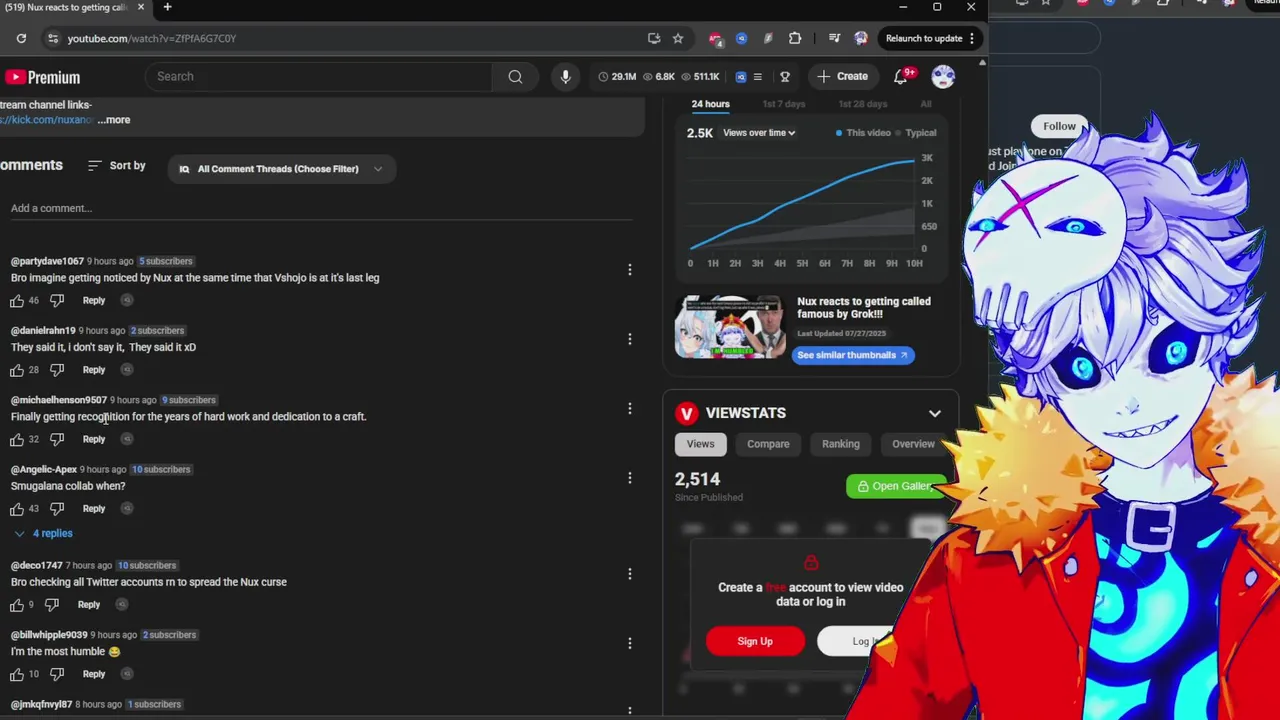This screenshot has width=1280, height=720.
Task: Click the vidIQ extension icon in Chrome toolbar
Action: pos(741,38)
